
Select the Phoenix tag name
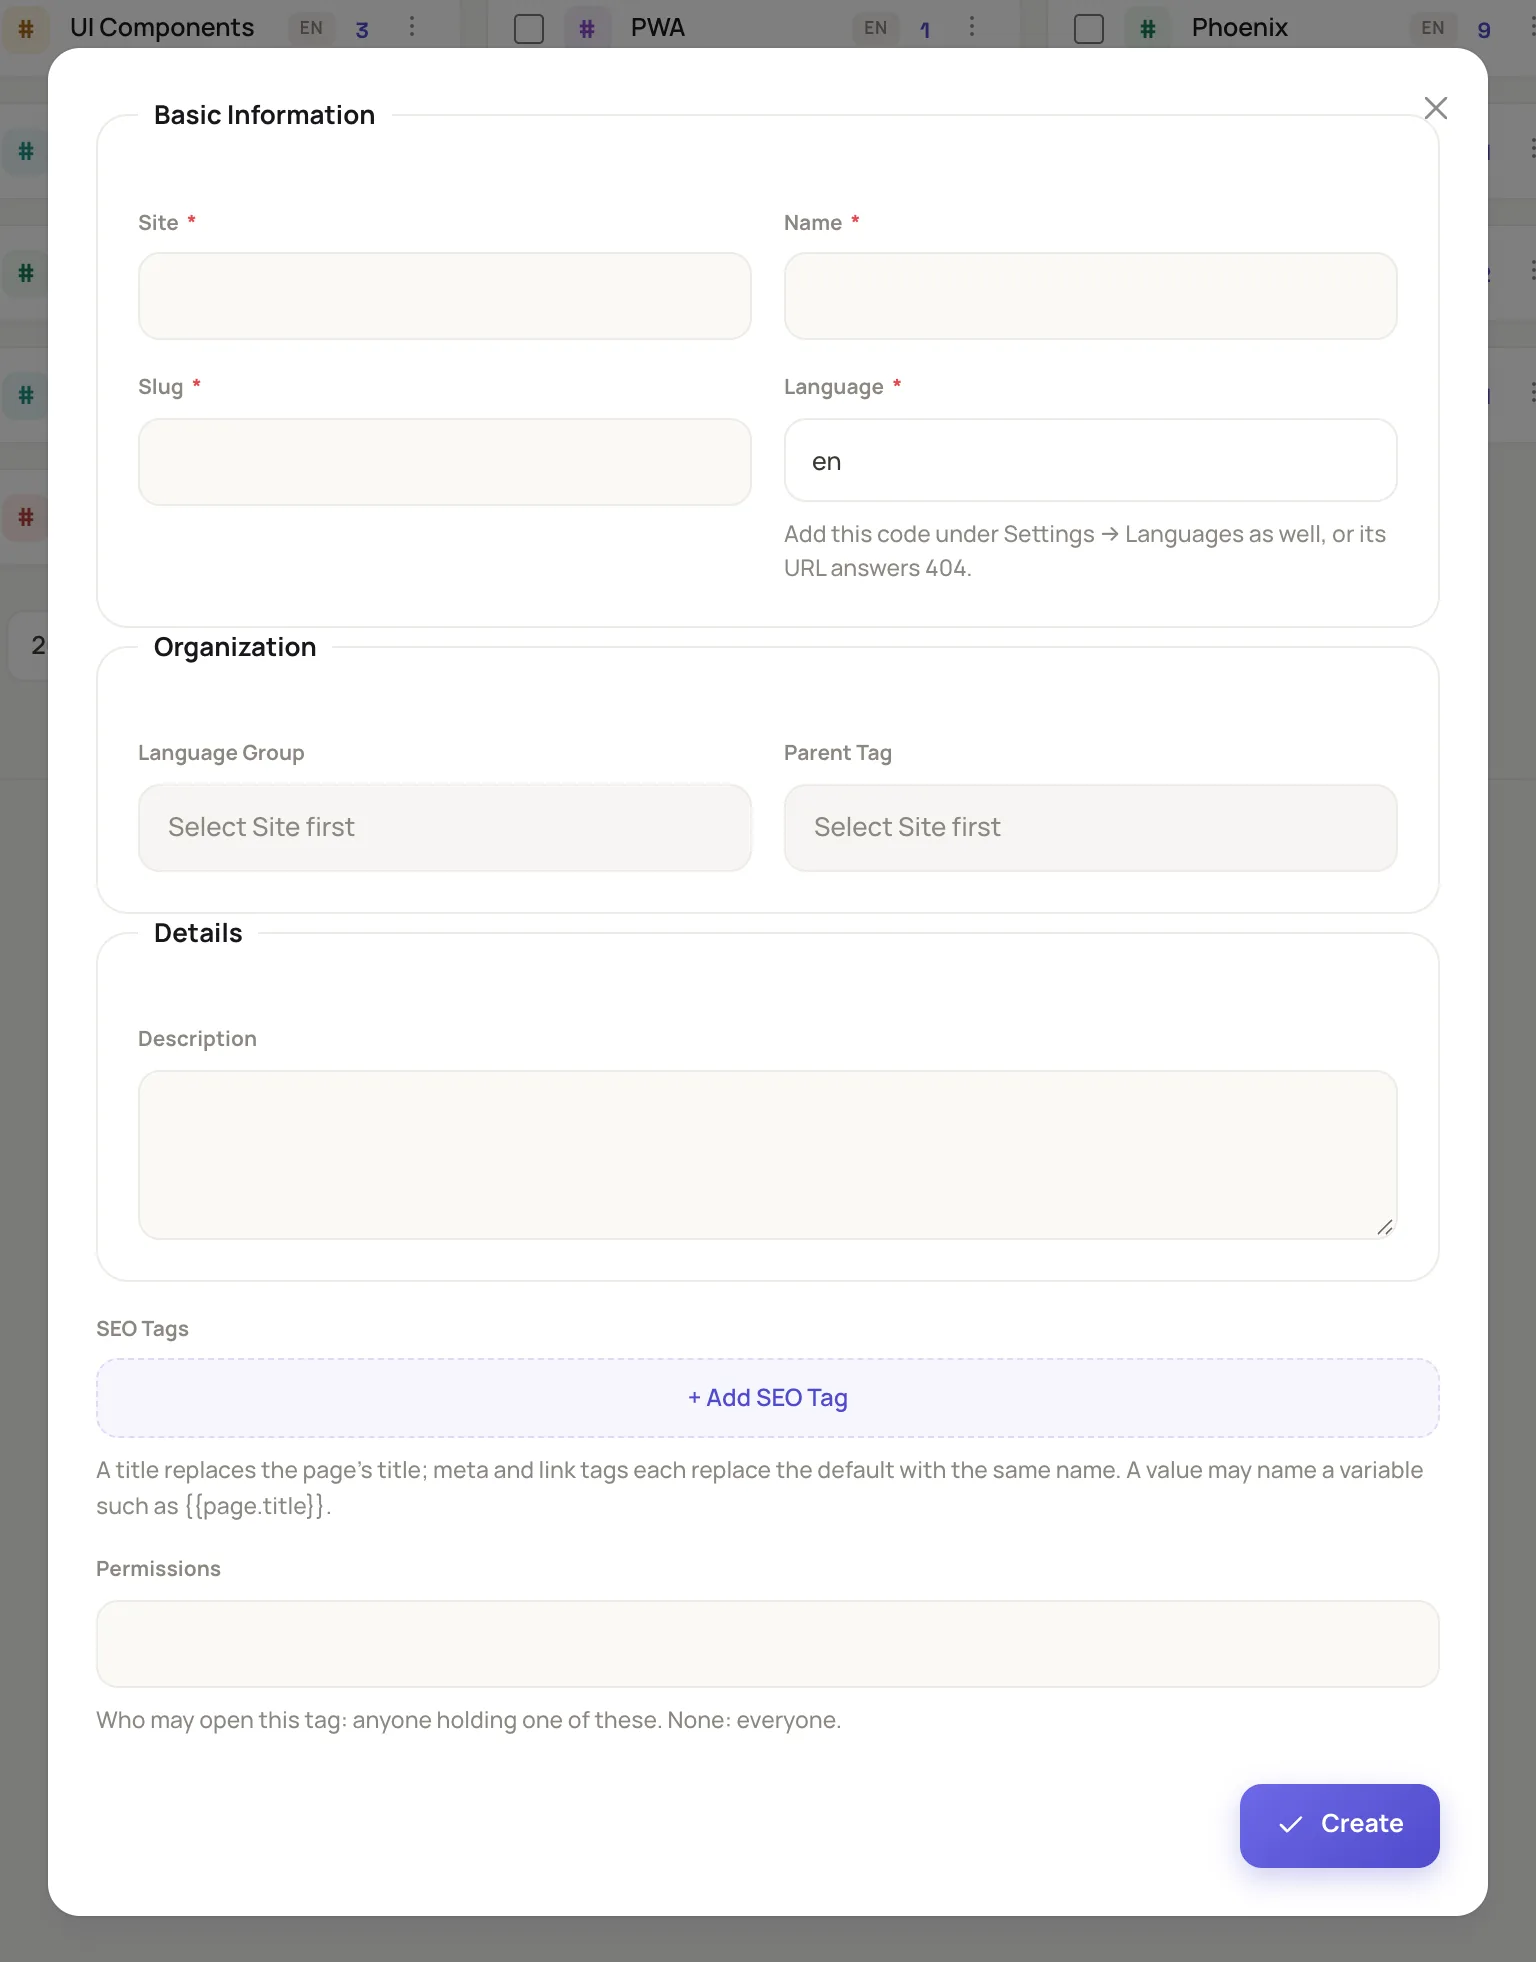coord(1240,28)
